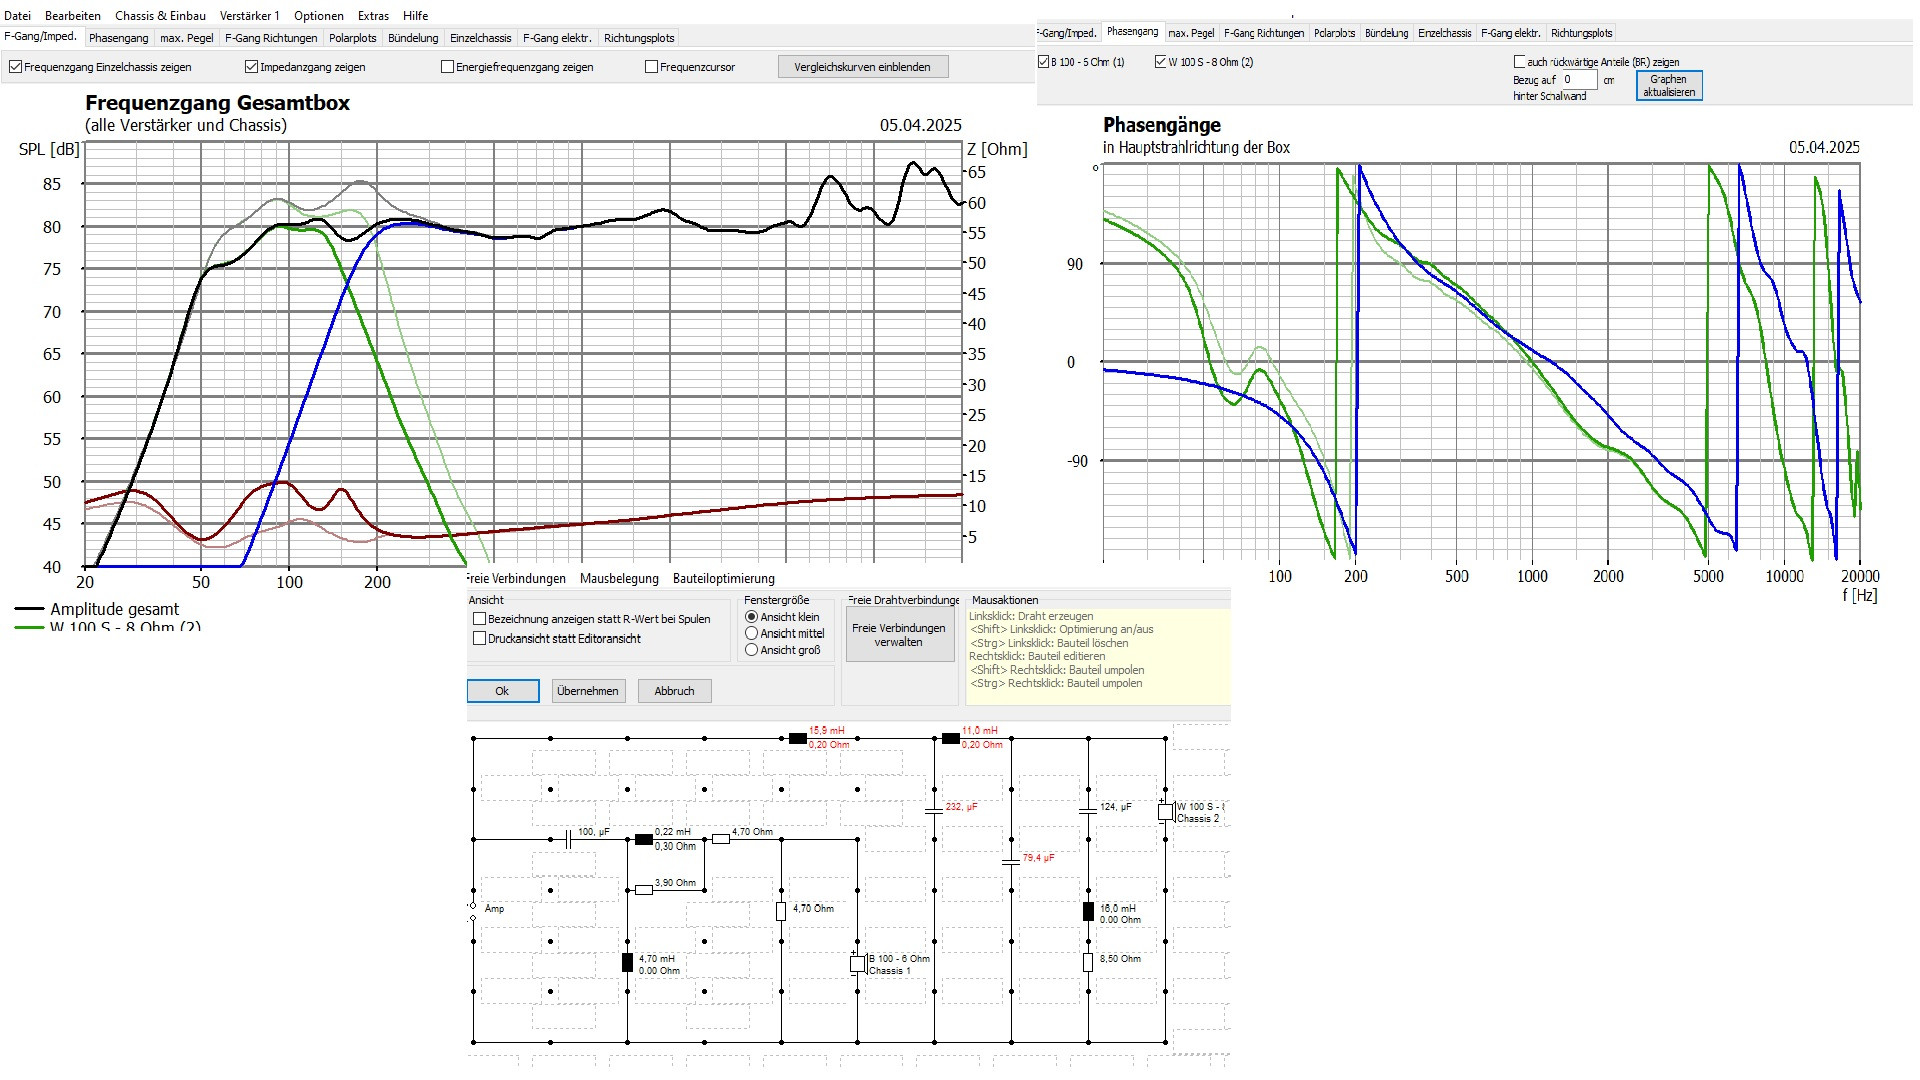The width and height of the screenshot is (1920, 1080).
Task: Open the Chassis & Einbau menu
Action: tap(160, 15)
